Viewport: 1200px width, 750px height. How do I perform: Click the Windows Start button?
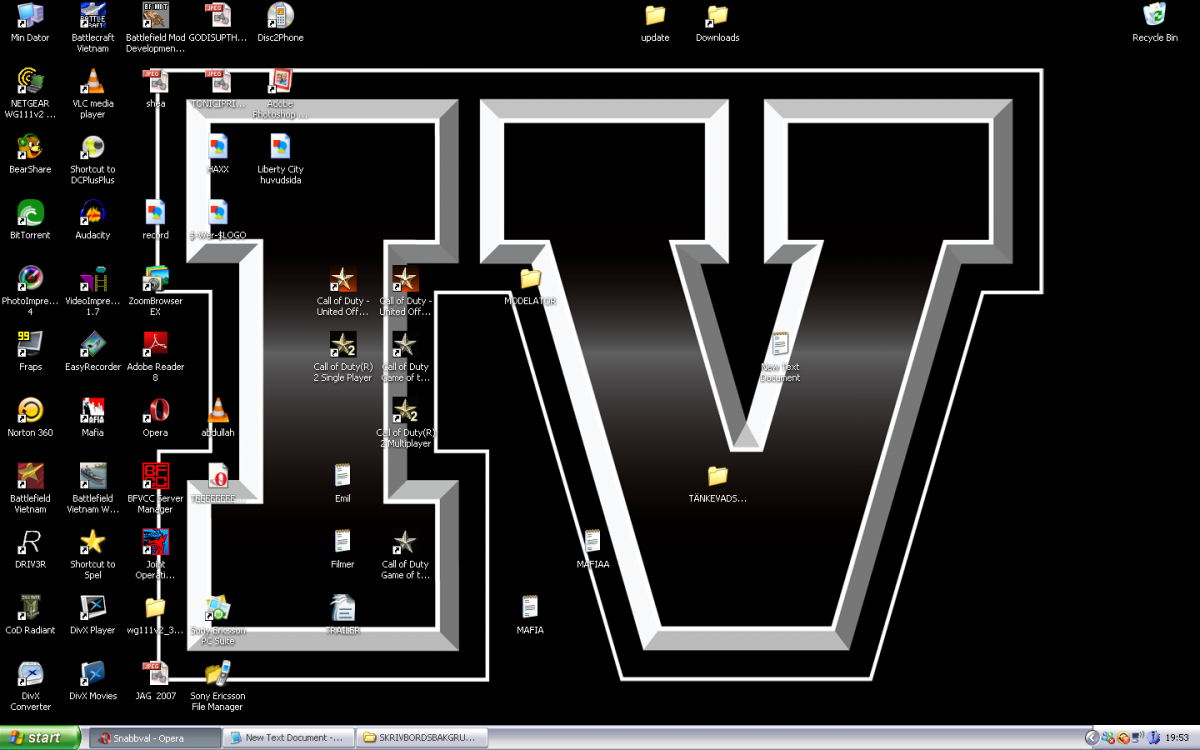(41, 738)
